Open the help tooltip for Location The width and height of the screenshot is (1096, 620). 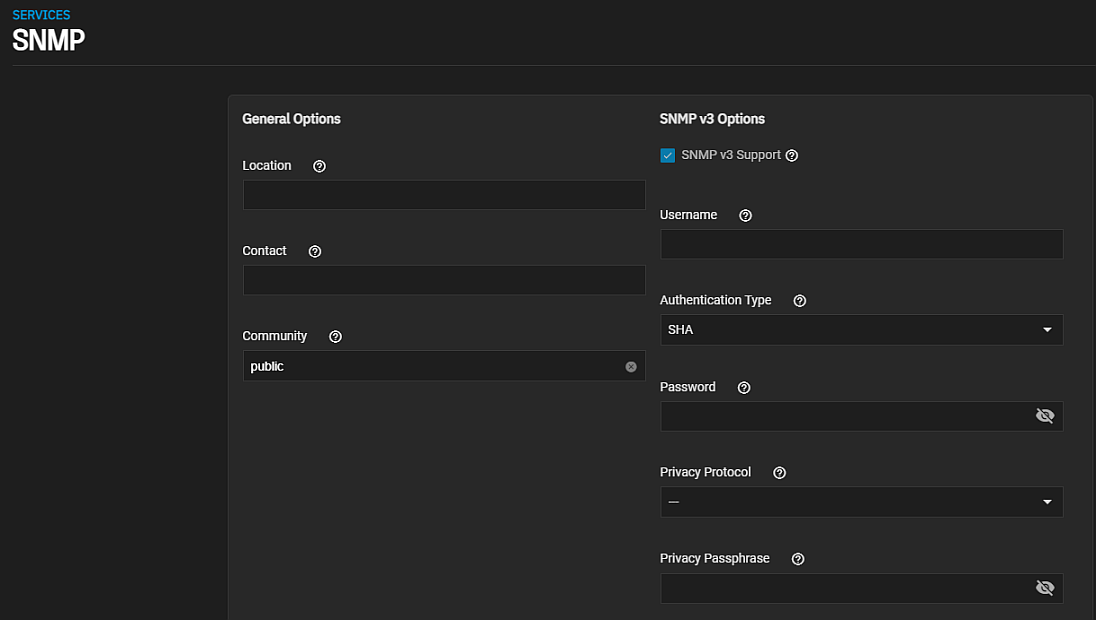[x=318, y=165]
